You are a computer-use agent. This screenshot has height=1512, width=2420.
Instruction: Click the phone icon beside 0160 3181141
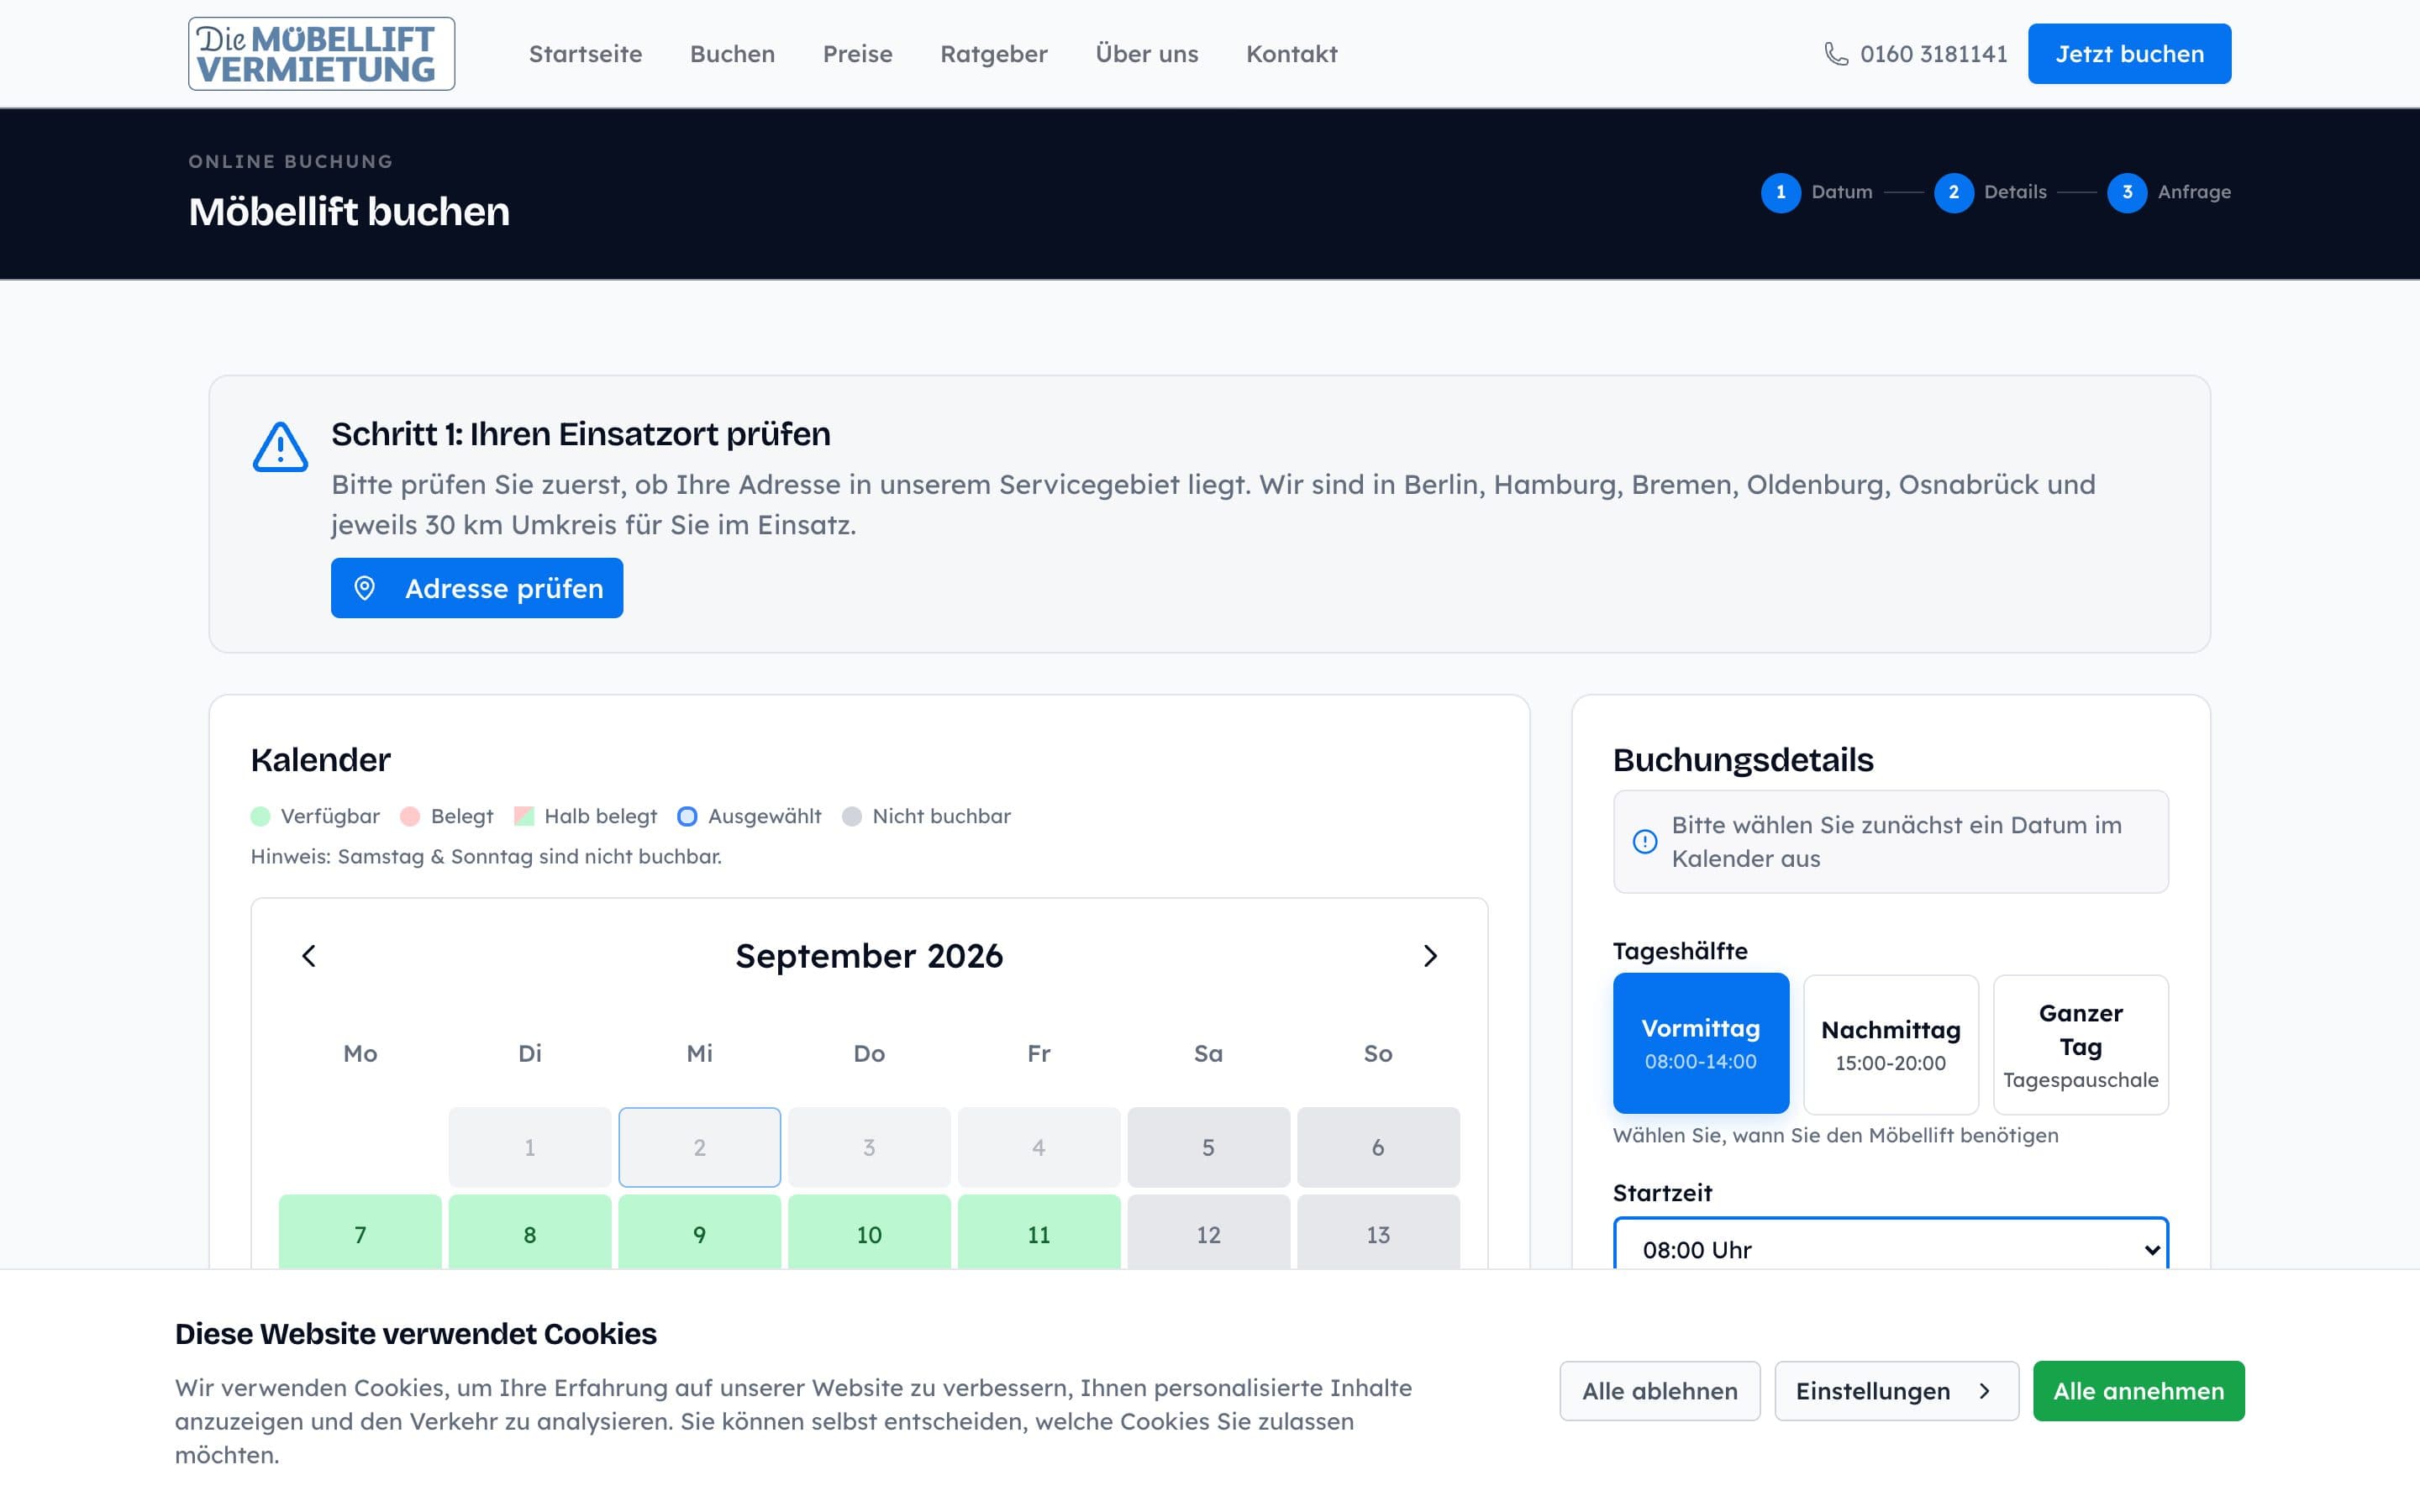coord(1836,54)
